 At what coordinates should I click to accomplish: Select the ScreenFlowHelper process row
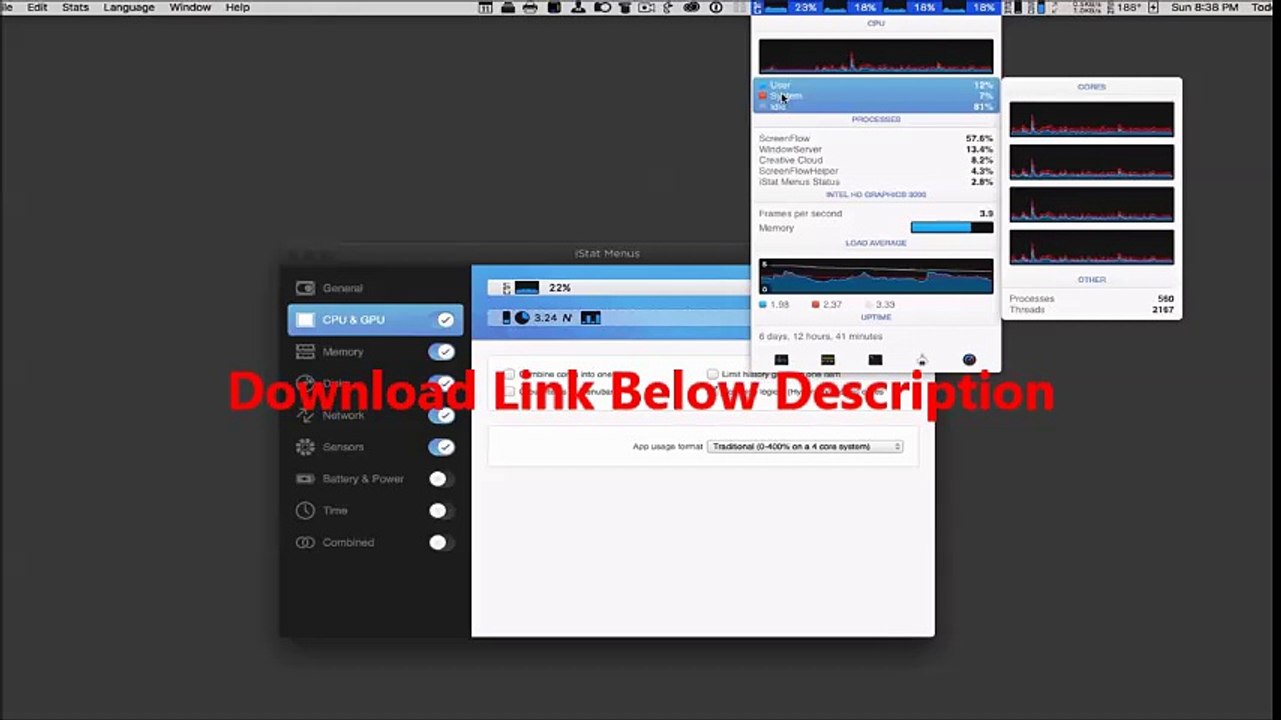[x=876, y=172]
